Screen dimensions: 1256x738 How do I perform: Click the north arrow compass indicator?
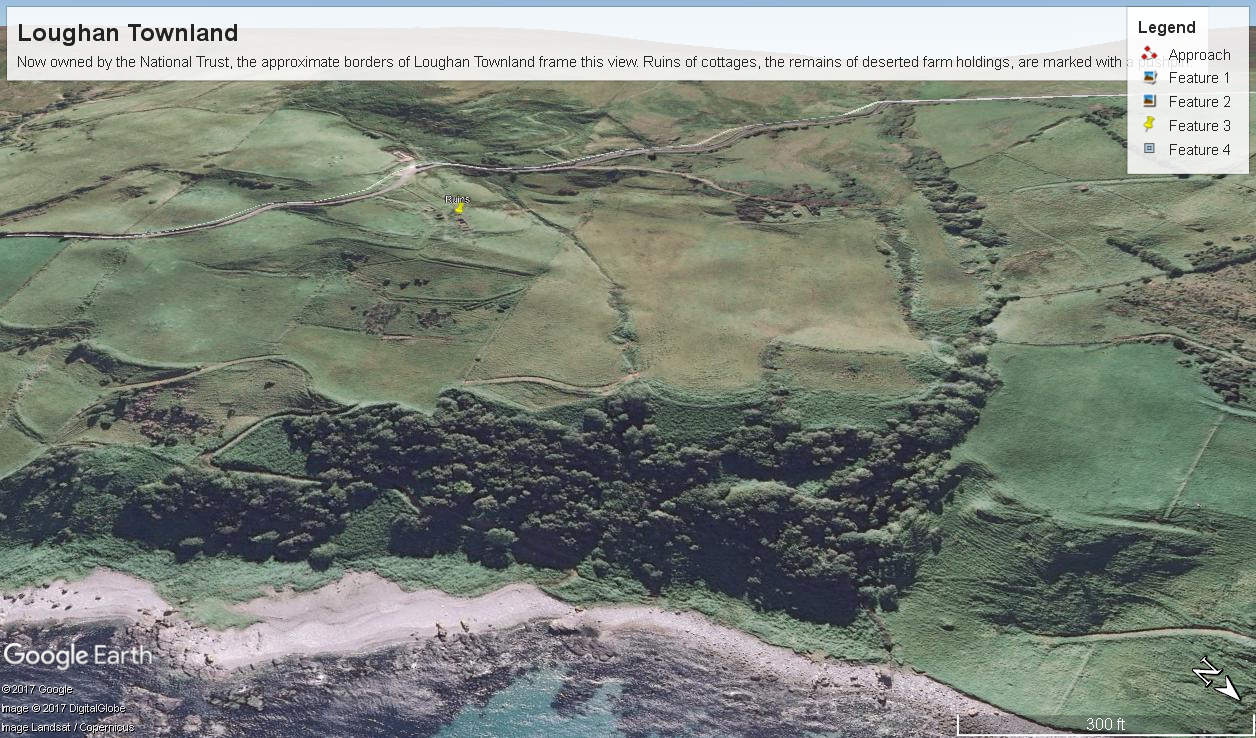coord(1215,679)
